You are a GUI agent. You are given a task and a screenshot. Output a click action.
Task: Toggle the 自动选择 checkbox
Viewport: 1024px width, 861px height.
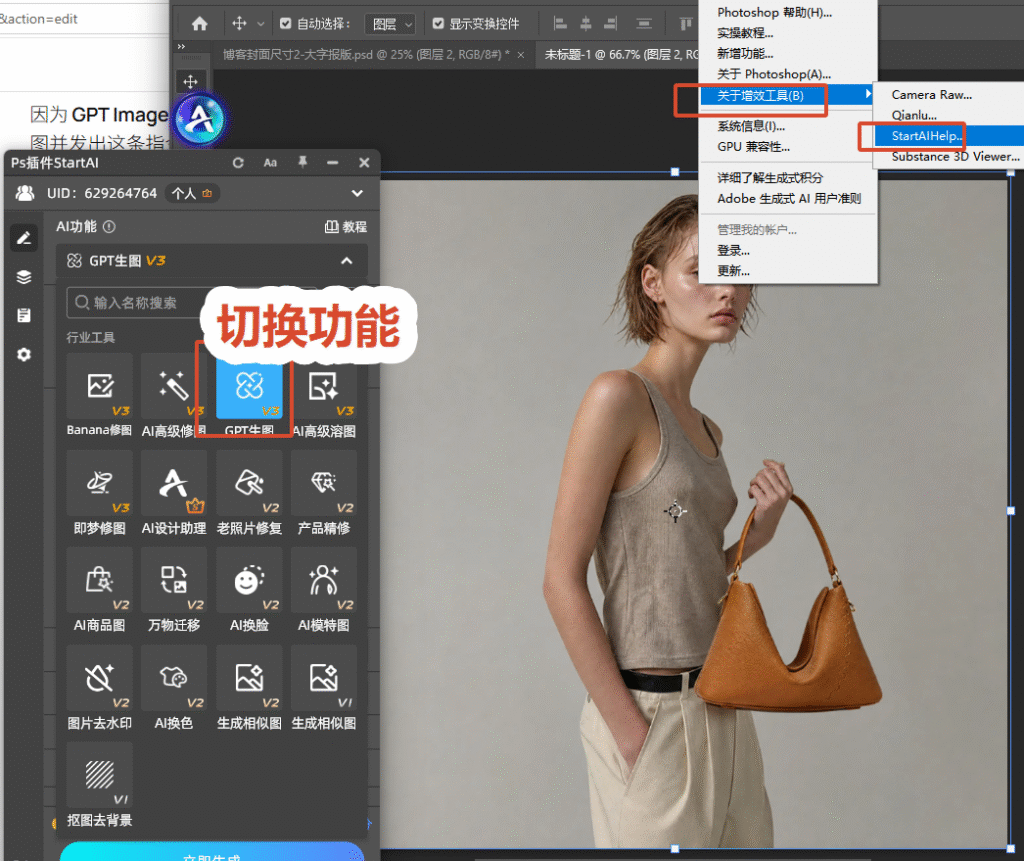click(x=285, y=24)
